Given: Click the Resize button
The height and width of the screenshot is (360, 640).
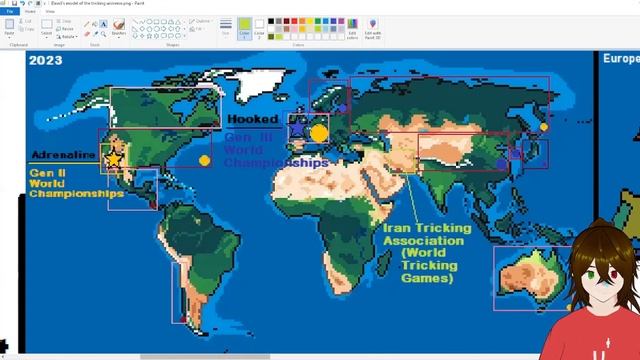Looking at the screenshot, I should click(65, 29).
